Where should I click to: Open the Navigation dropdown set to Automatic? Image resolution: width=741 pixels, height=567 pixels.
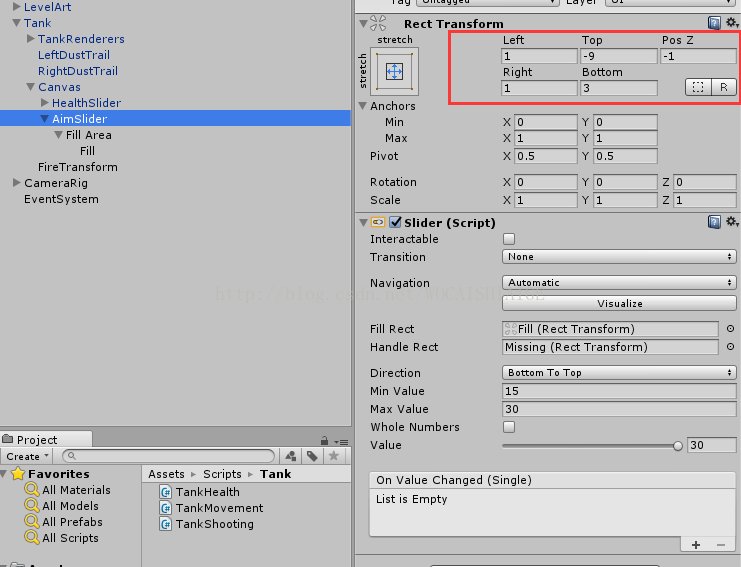619,283
